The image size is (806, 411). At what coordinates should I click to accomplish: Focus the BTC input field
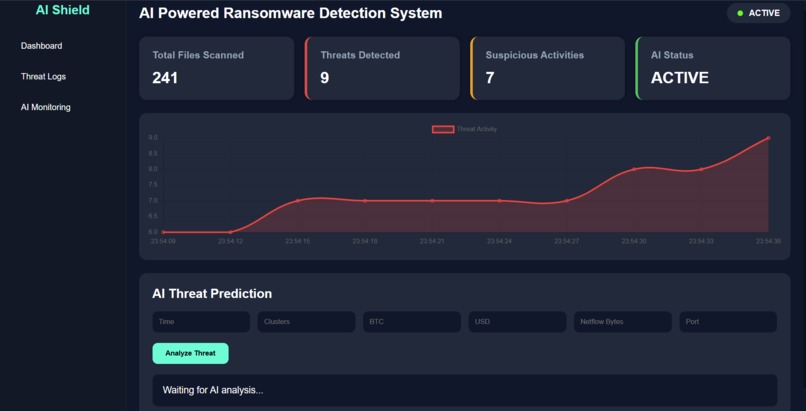[x=412, y=322]
